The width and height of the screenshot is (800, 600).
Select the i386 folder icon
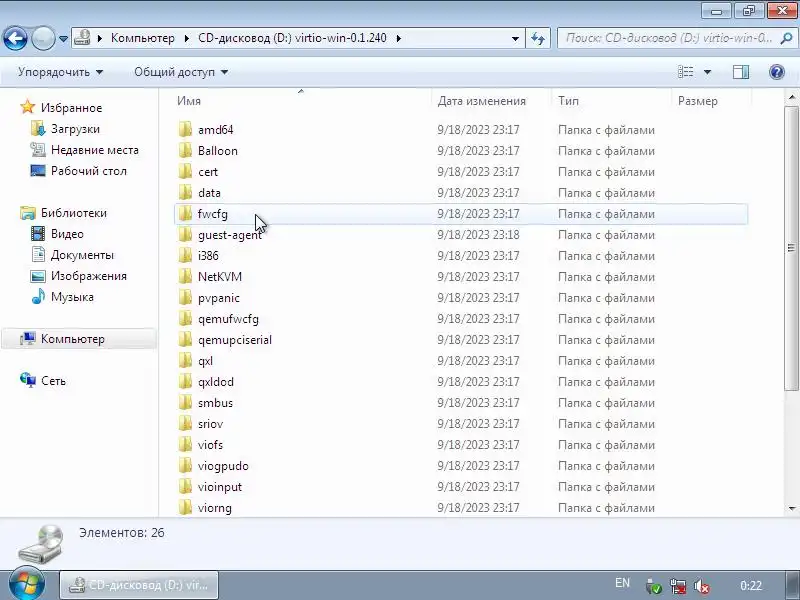pyautogui.click(x=186, y=255)
